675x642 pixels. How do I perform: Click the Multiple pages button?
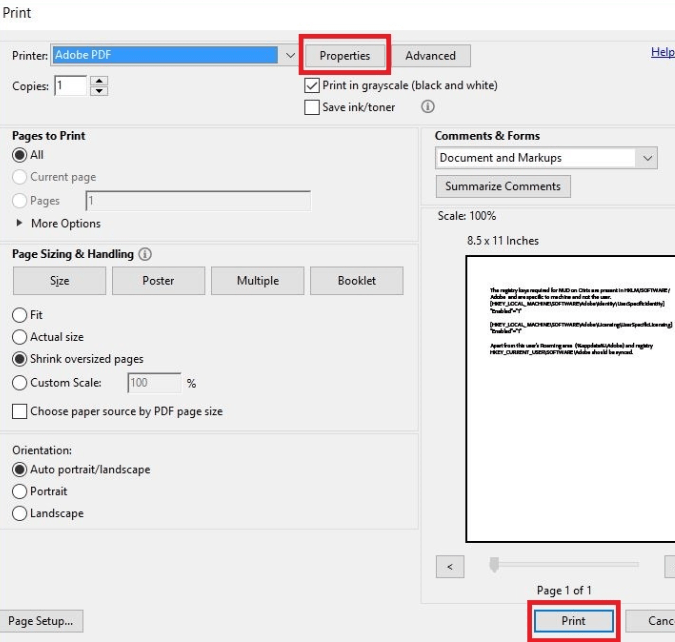point(257,281)
